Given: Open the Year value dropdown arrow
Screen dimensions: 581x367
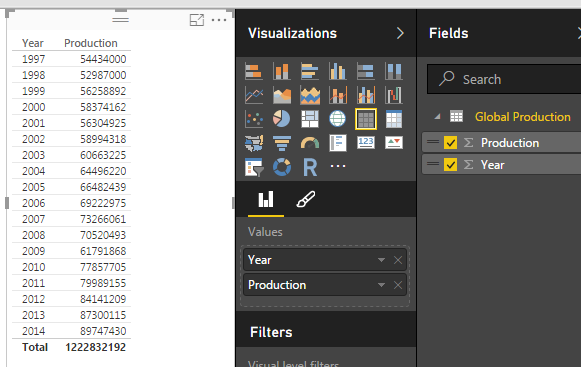Looking at the screenshot, I should (x=381, y=260).
